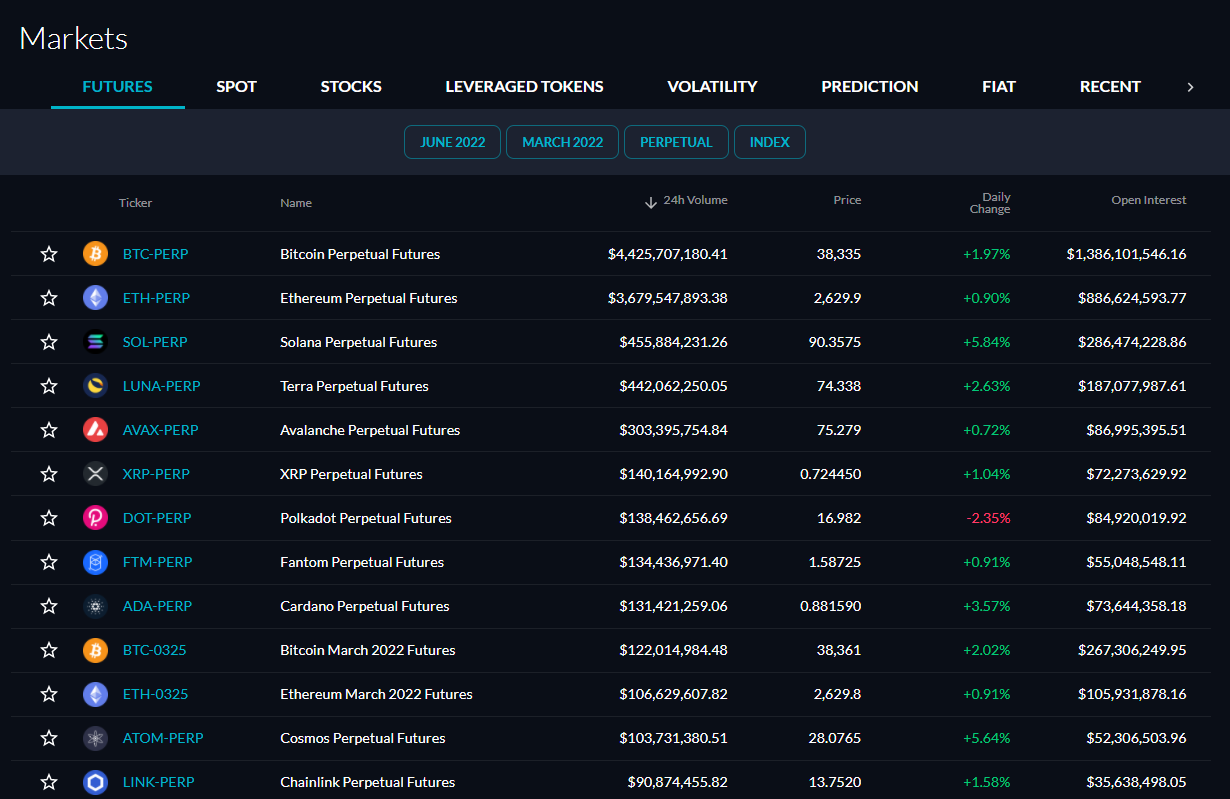The height and width of the screenshot is (799, 1230).
Task: Click the Cardano logo icon
Action: click(95, 606)
